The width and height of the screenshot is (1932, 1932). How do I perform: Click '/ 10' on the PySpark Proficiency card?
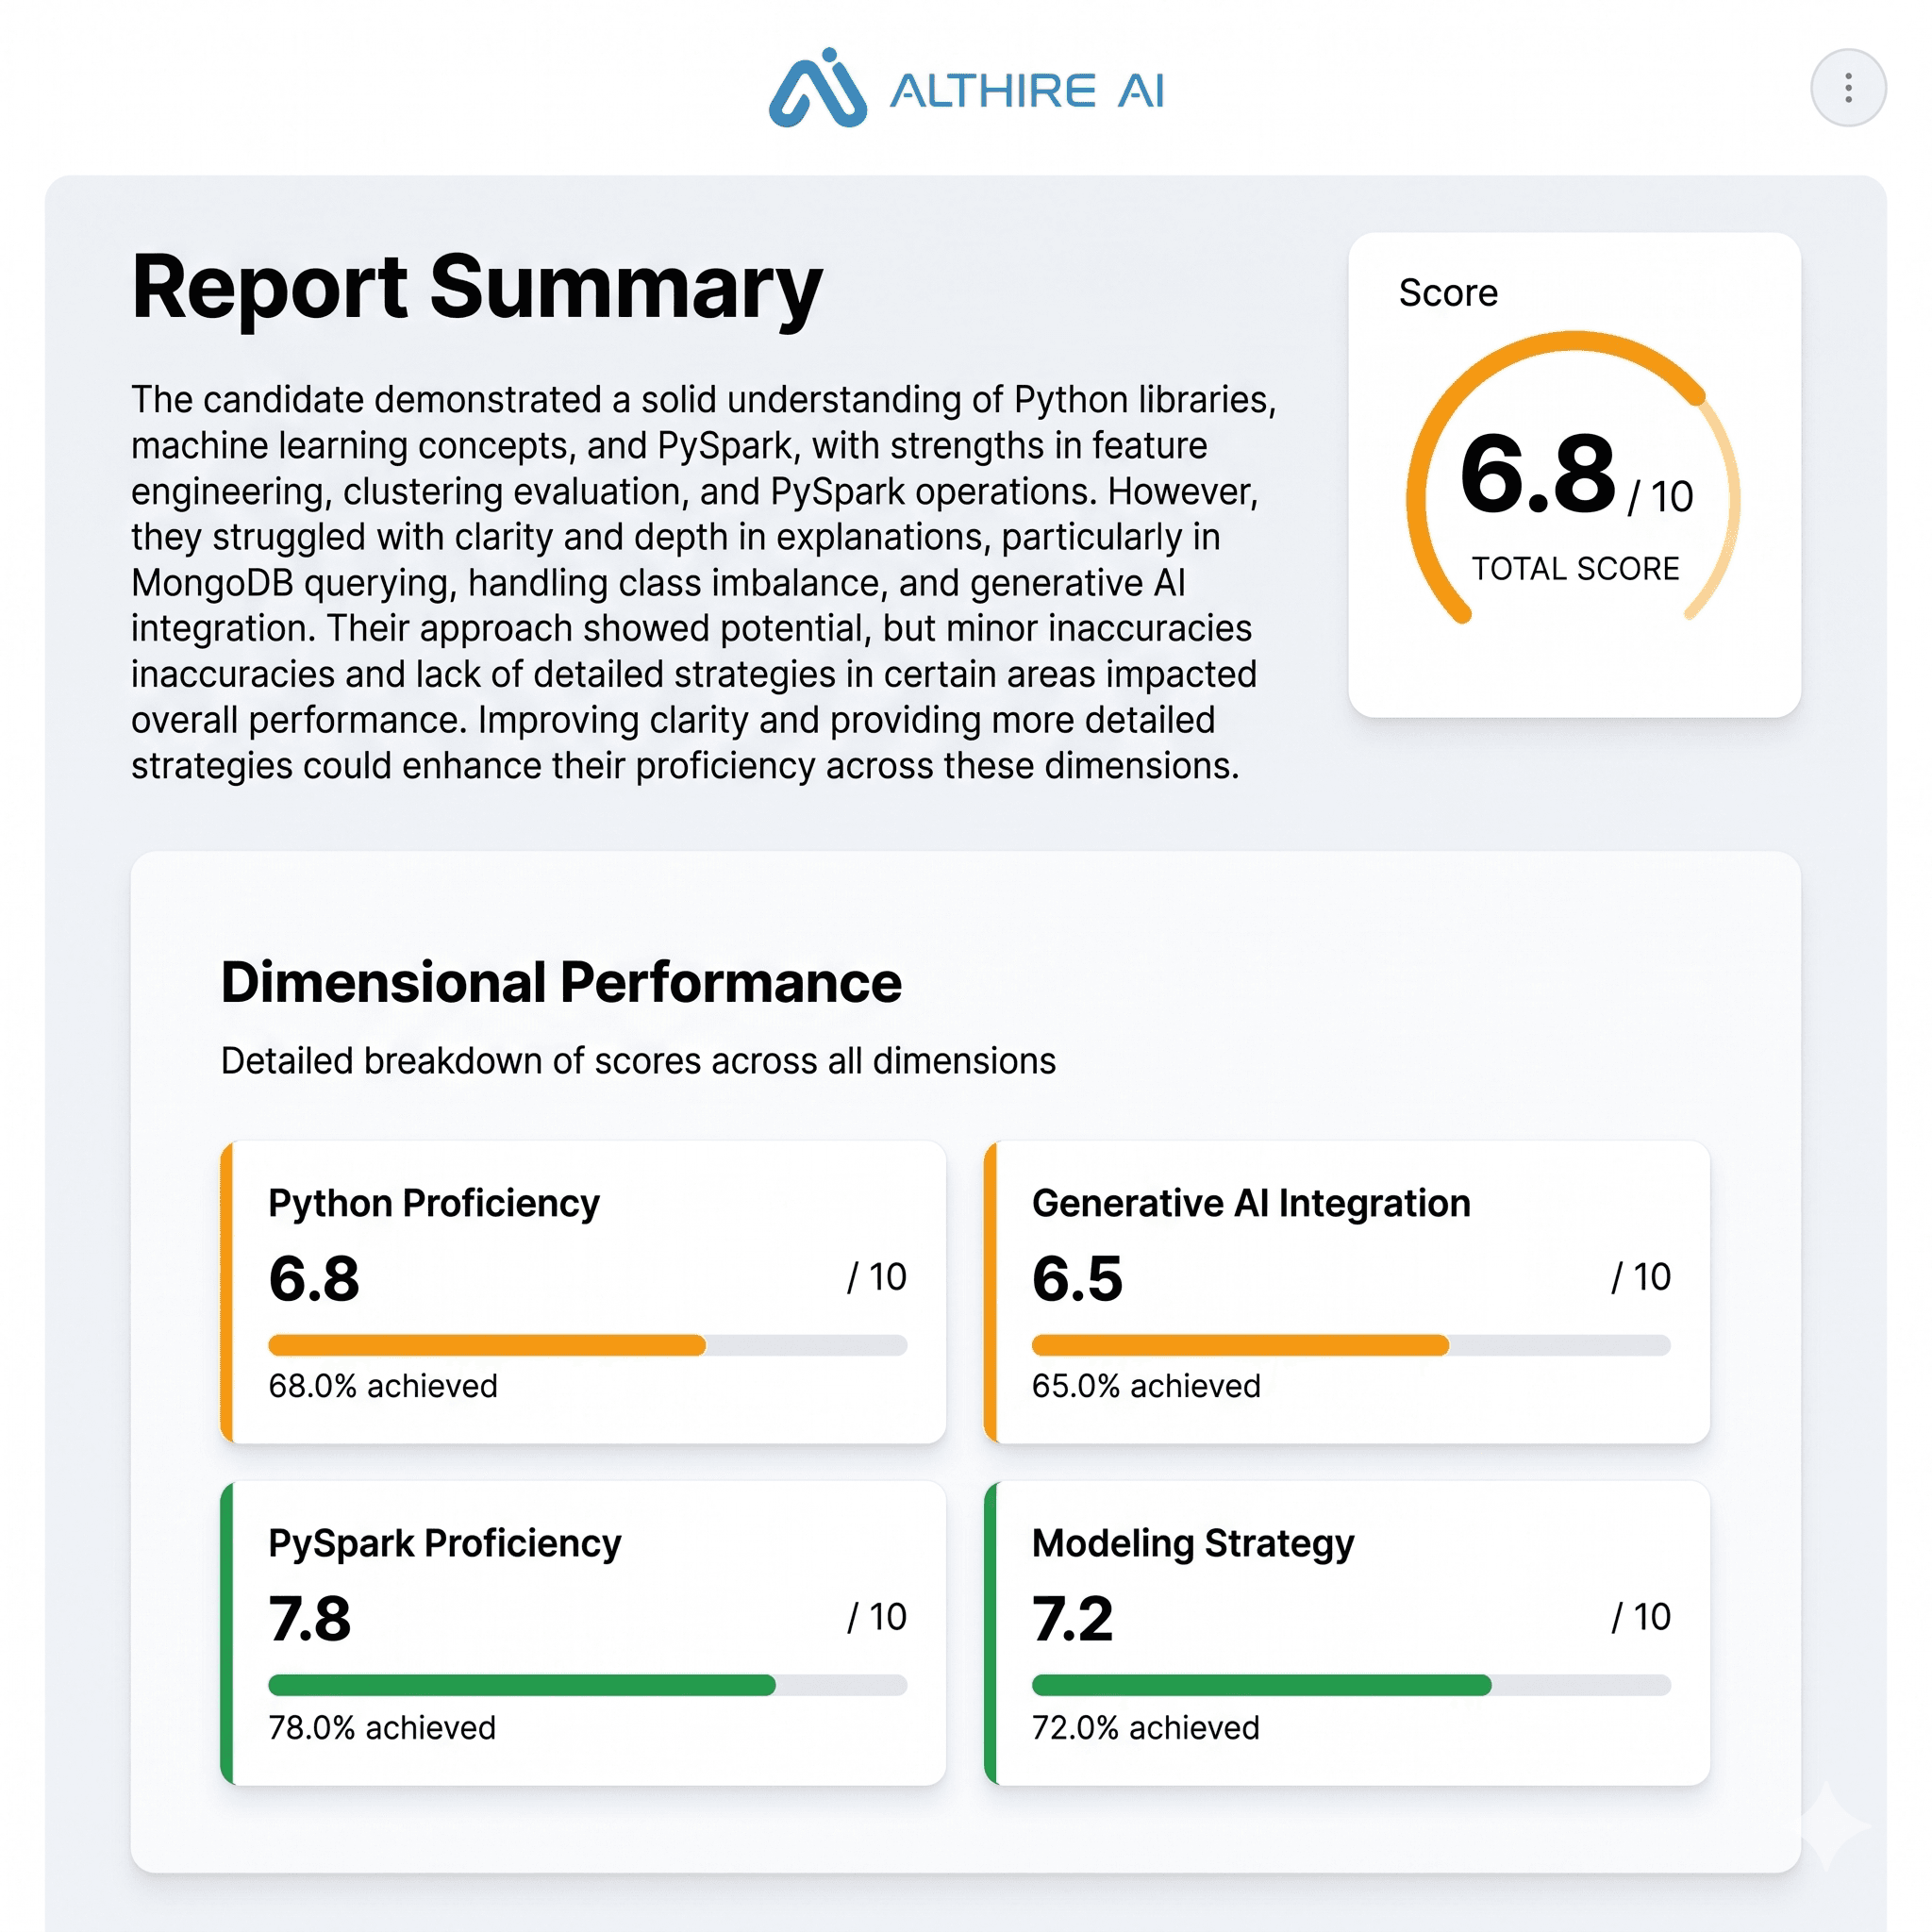[877, 1617]
